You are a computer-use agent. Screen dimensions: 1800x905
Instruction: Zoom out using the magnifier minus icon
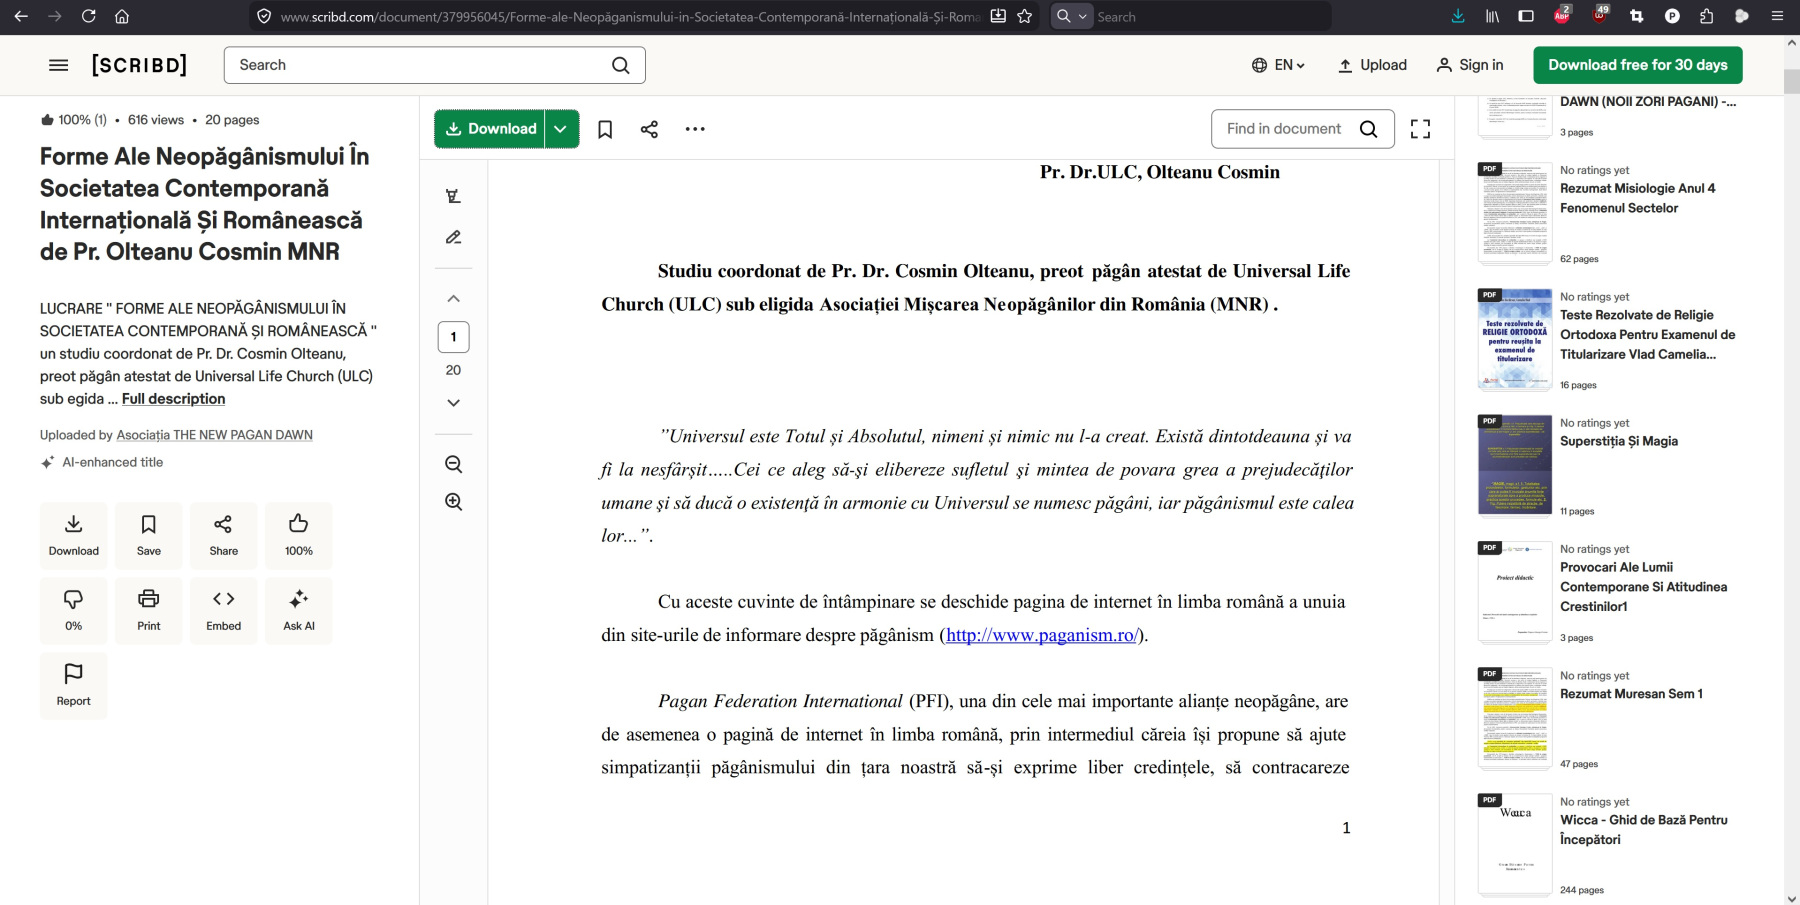point(453,464)
